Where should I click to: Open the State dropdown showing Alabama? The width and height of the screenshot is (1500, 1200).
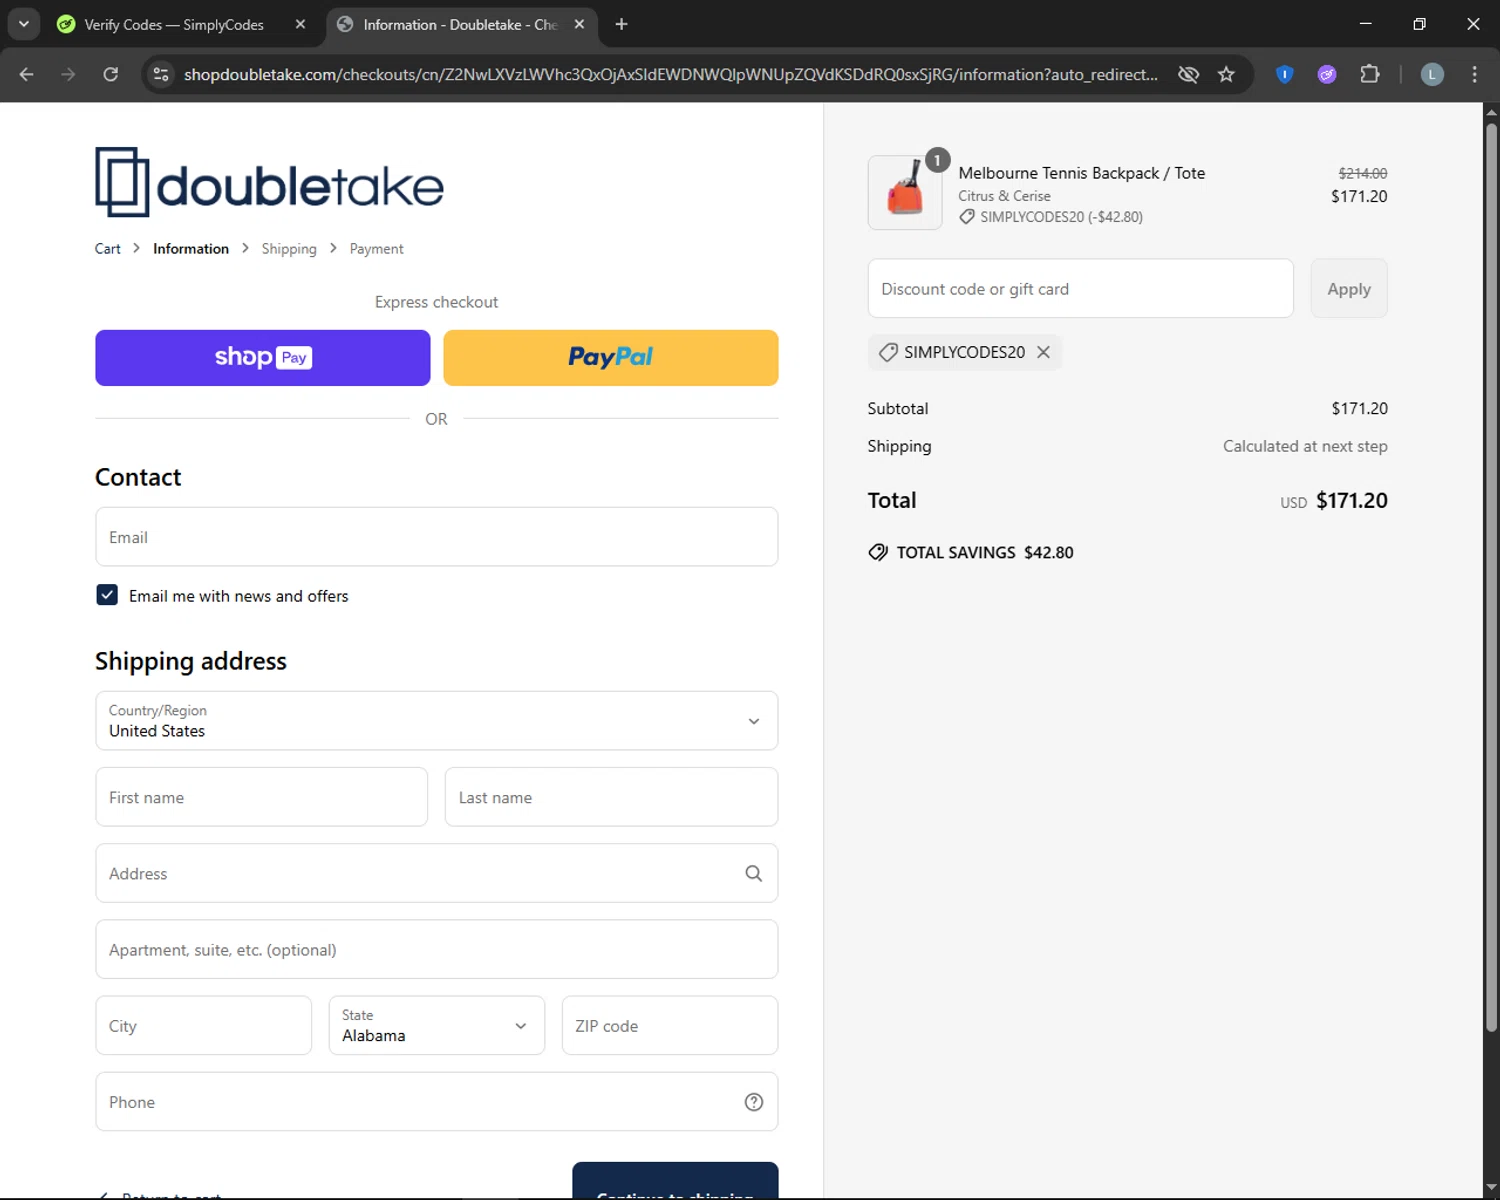(437, 1025)
